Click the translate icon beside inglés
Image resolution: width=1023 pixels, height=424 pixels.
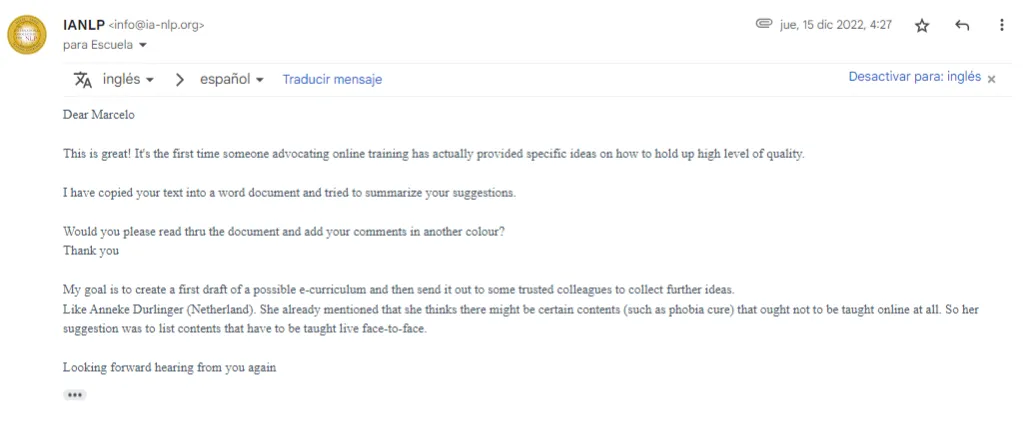tap(83, 80)
